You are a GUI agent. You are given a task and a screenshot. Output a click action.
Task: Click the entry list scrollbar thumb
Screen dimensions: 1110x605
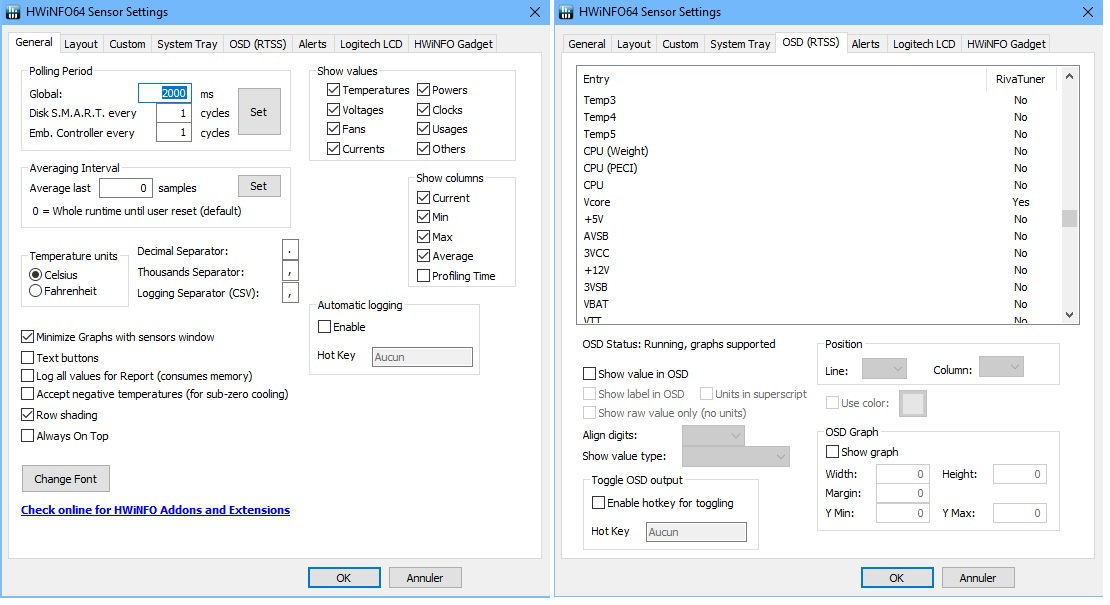click(x=1069, y=219)
